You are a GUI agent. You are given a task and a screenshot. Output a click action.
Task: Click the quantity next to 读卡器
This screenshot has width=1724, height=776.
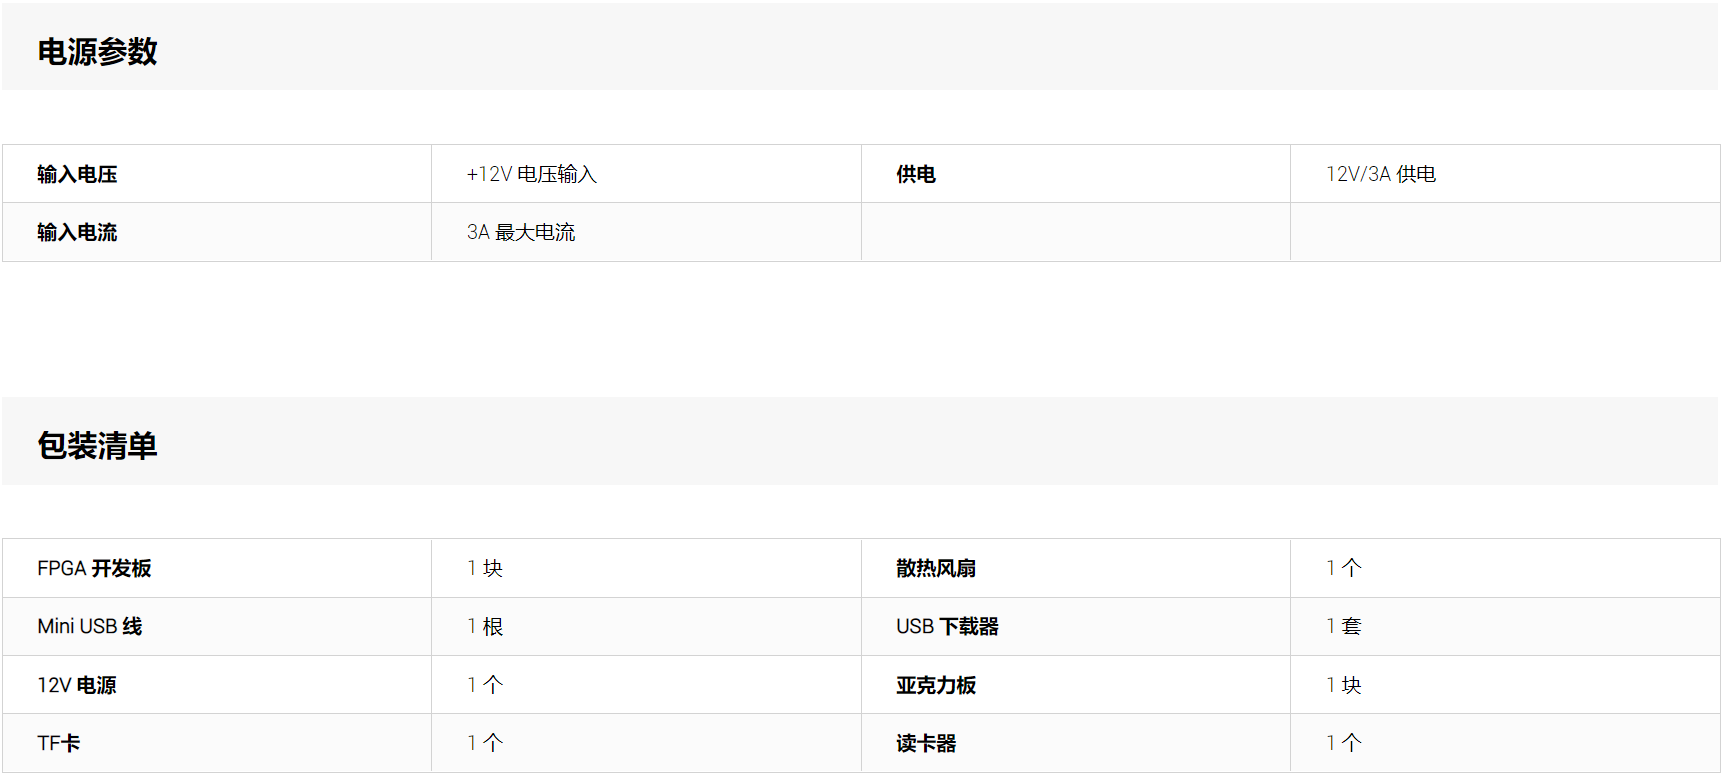pos(1343,744)
